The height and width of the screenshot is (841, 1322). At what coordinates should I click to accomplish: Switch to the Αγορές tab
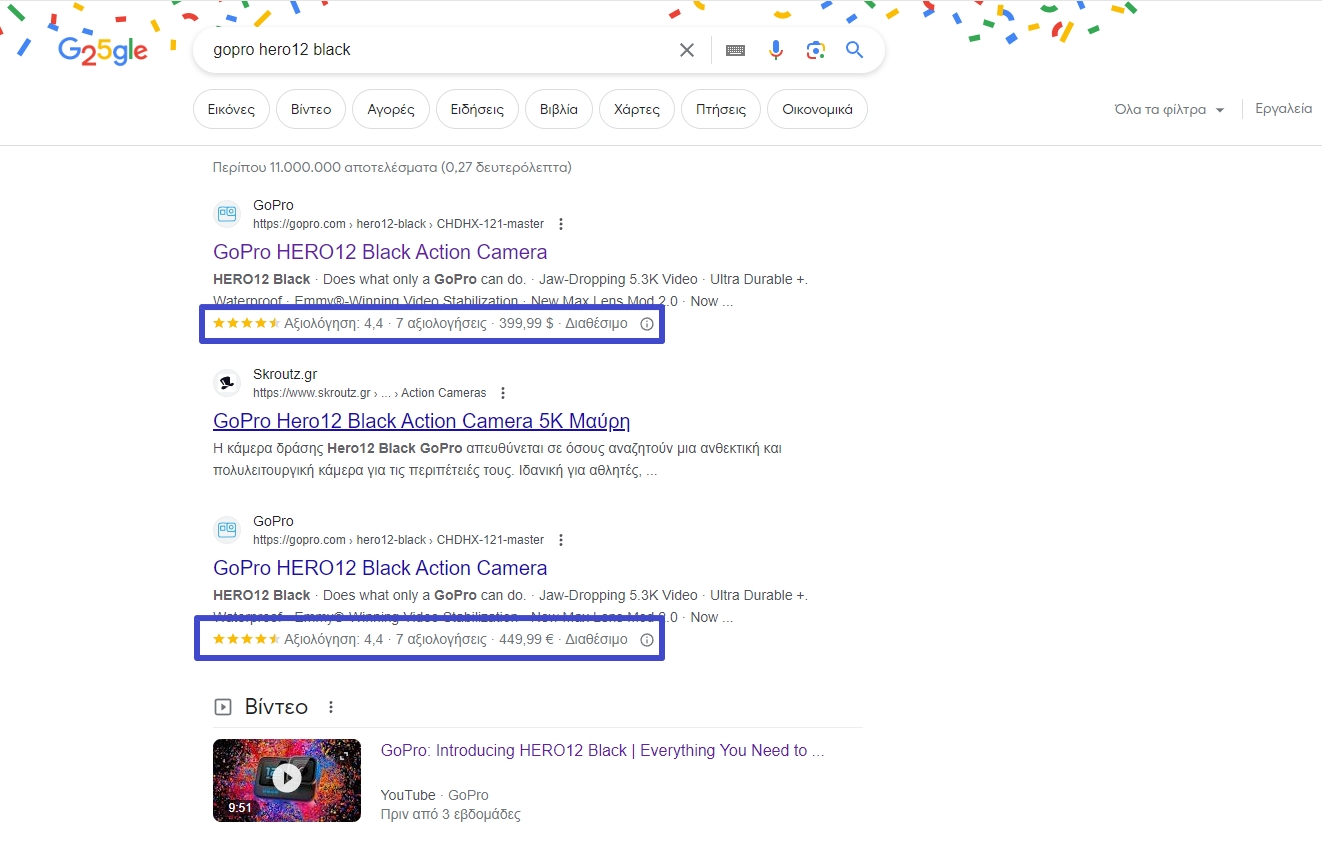[x=390, y=108]
